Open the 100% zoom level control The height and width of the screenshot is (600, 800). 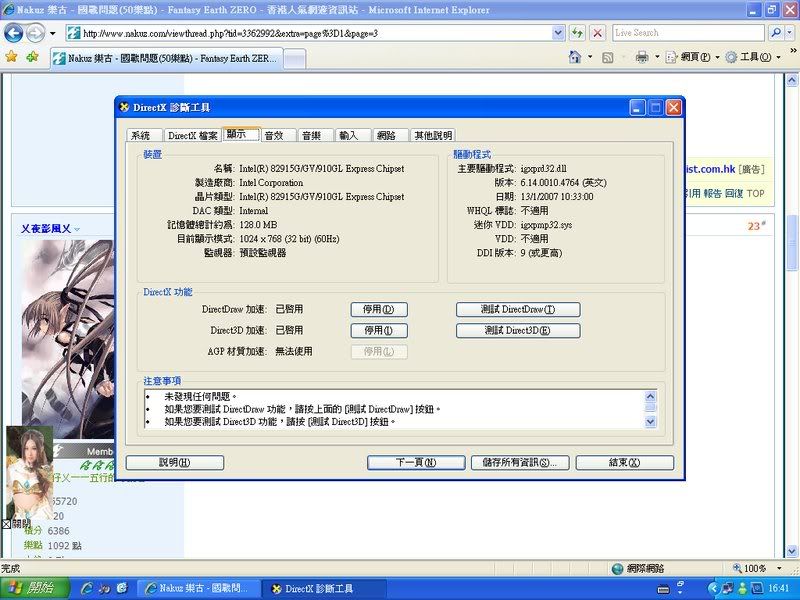tap(757, 568)
